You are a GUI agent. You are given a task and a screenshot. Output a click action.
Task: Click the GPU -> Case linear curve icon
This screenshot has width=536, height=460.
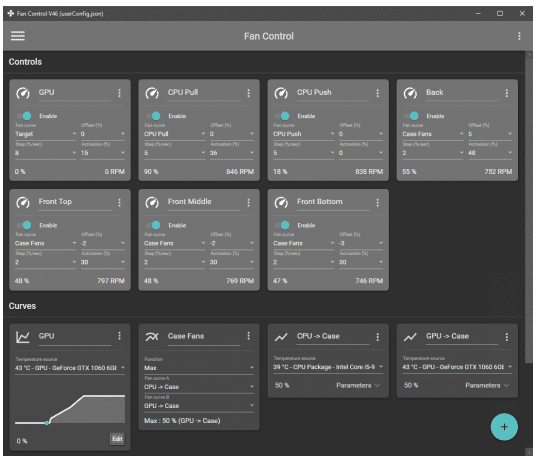[x=410, y=337]
